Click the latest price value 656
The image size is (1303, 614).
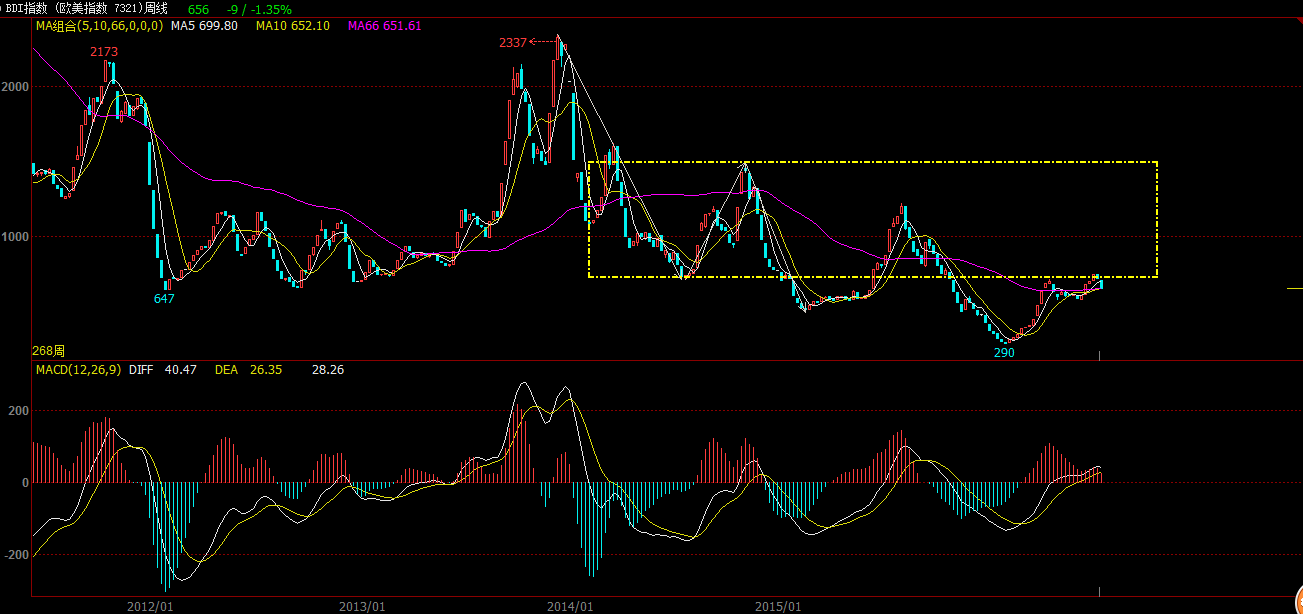tap(198, 9)
